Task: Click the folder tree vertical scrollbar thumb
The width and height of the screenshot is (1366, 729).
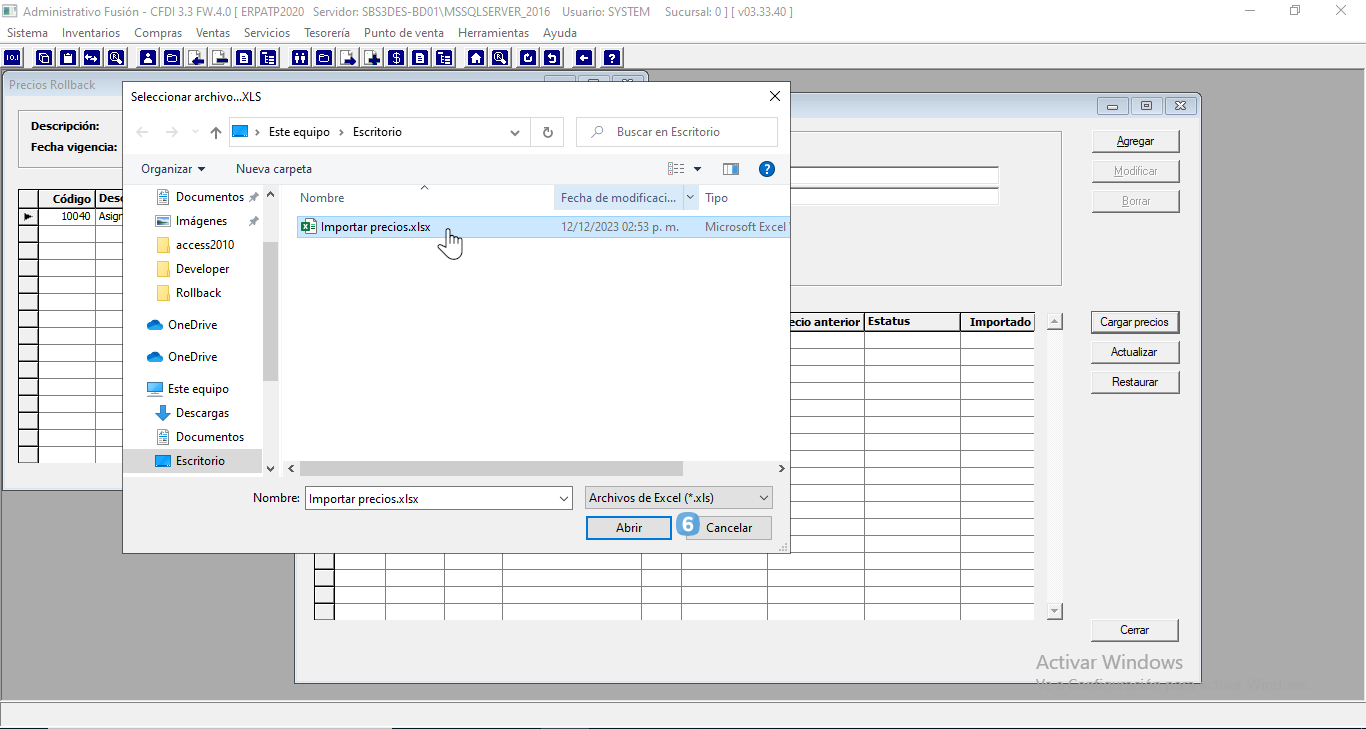Action: [270, 310]
